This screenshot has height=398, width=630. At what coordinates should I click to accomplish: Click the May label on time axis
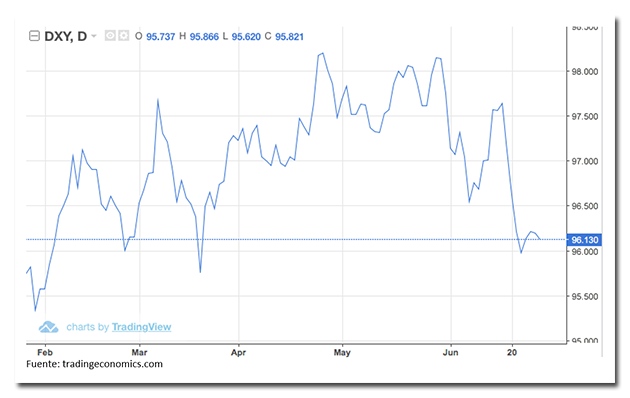[x=342, y=352]
